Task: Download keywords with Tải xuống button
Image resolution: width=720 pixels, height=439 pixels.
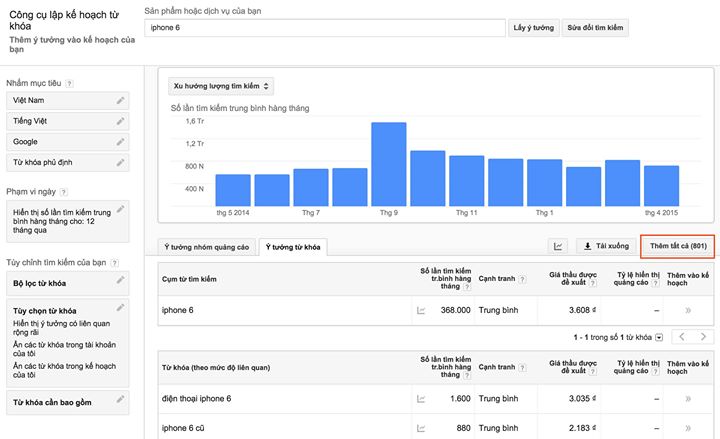Action: click(x=606, y=246)
